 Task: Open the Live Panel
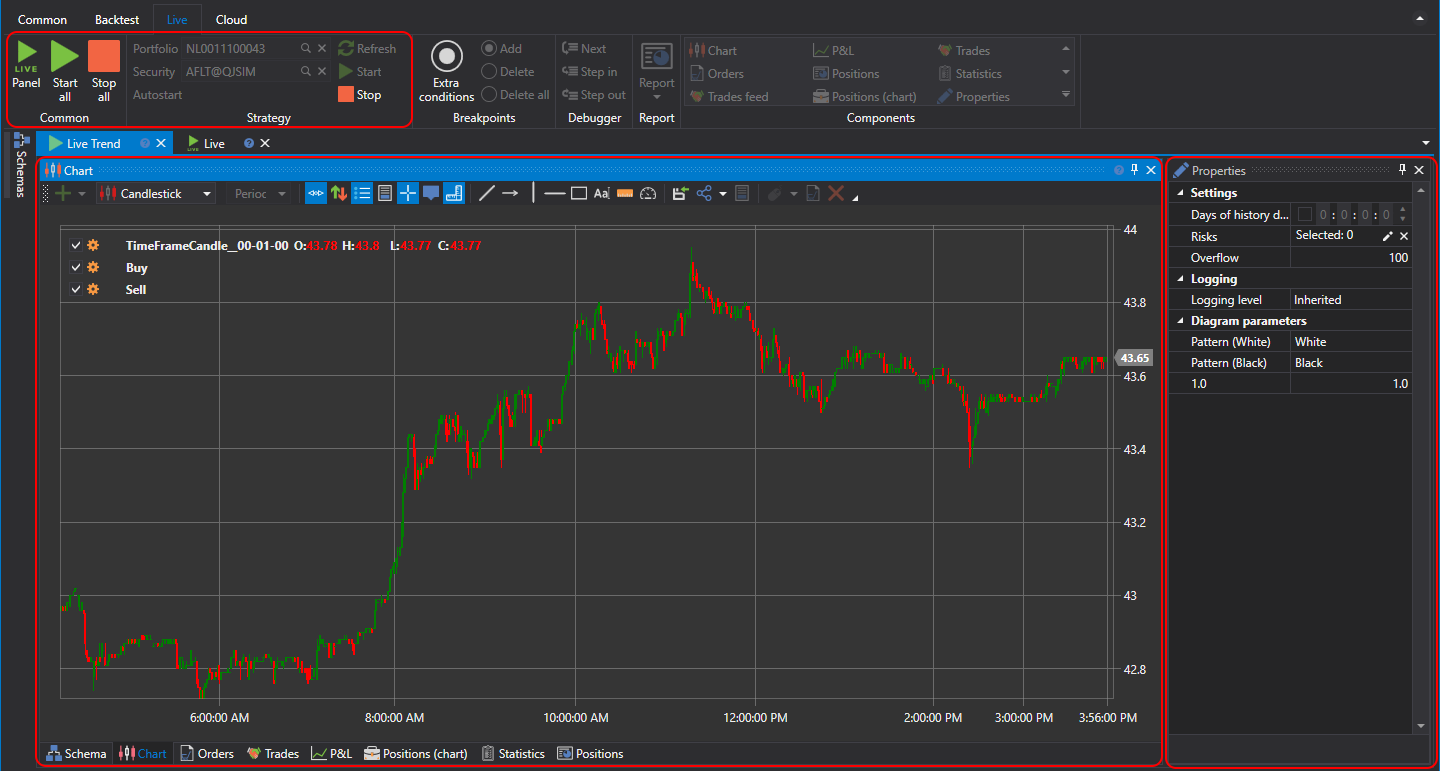pyautogui.click(x=26, y=67)
